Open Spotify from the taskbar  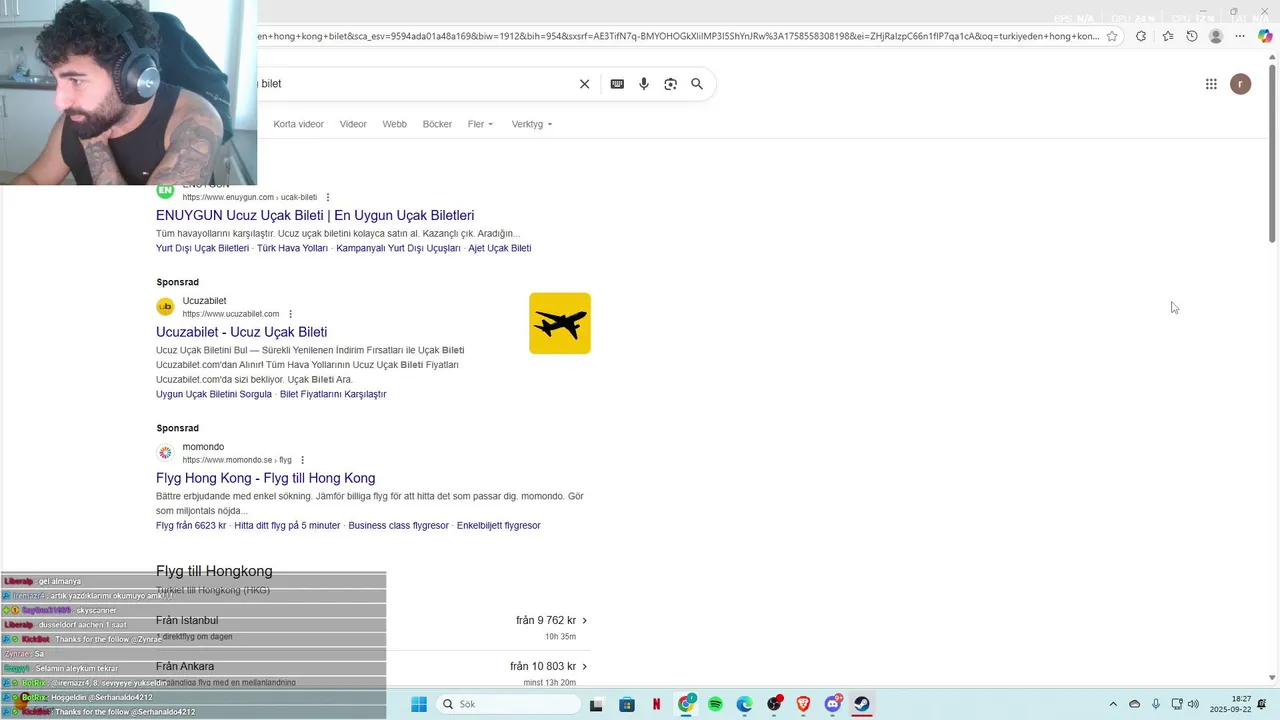[715, 704]
